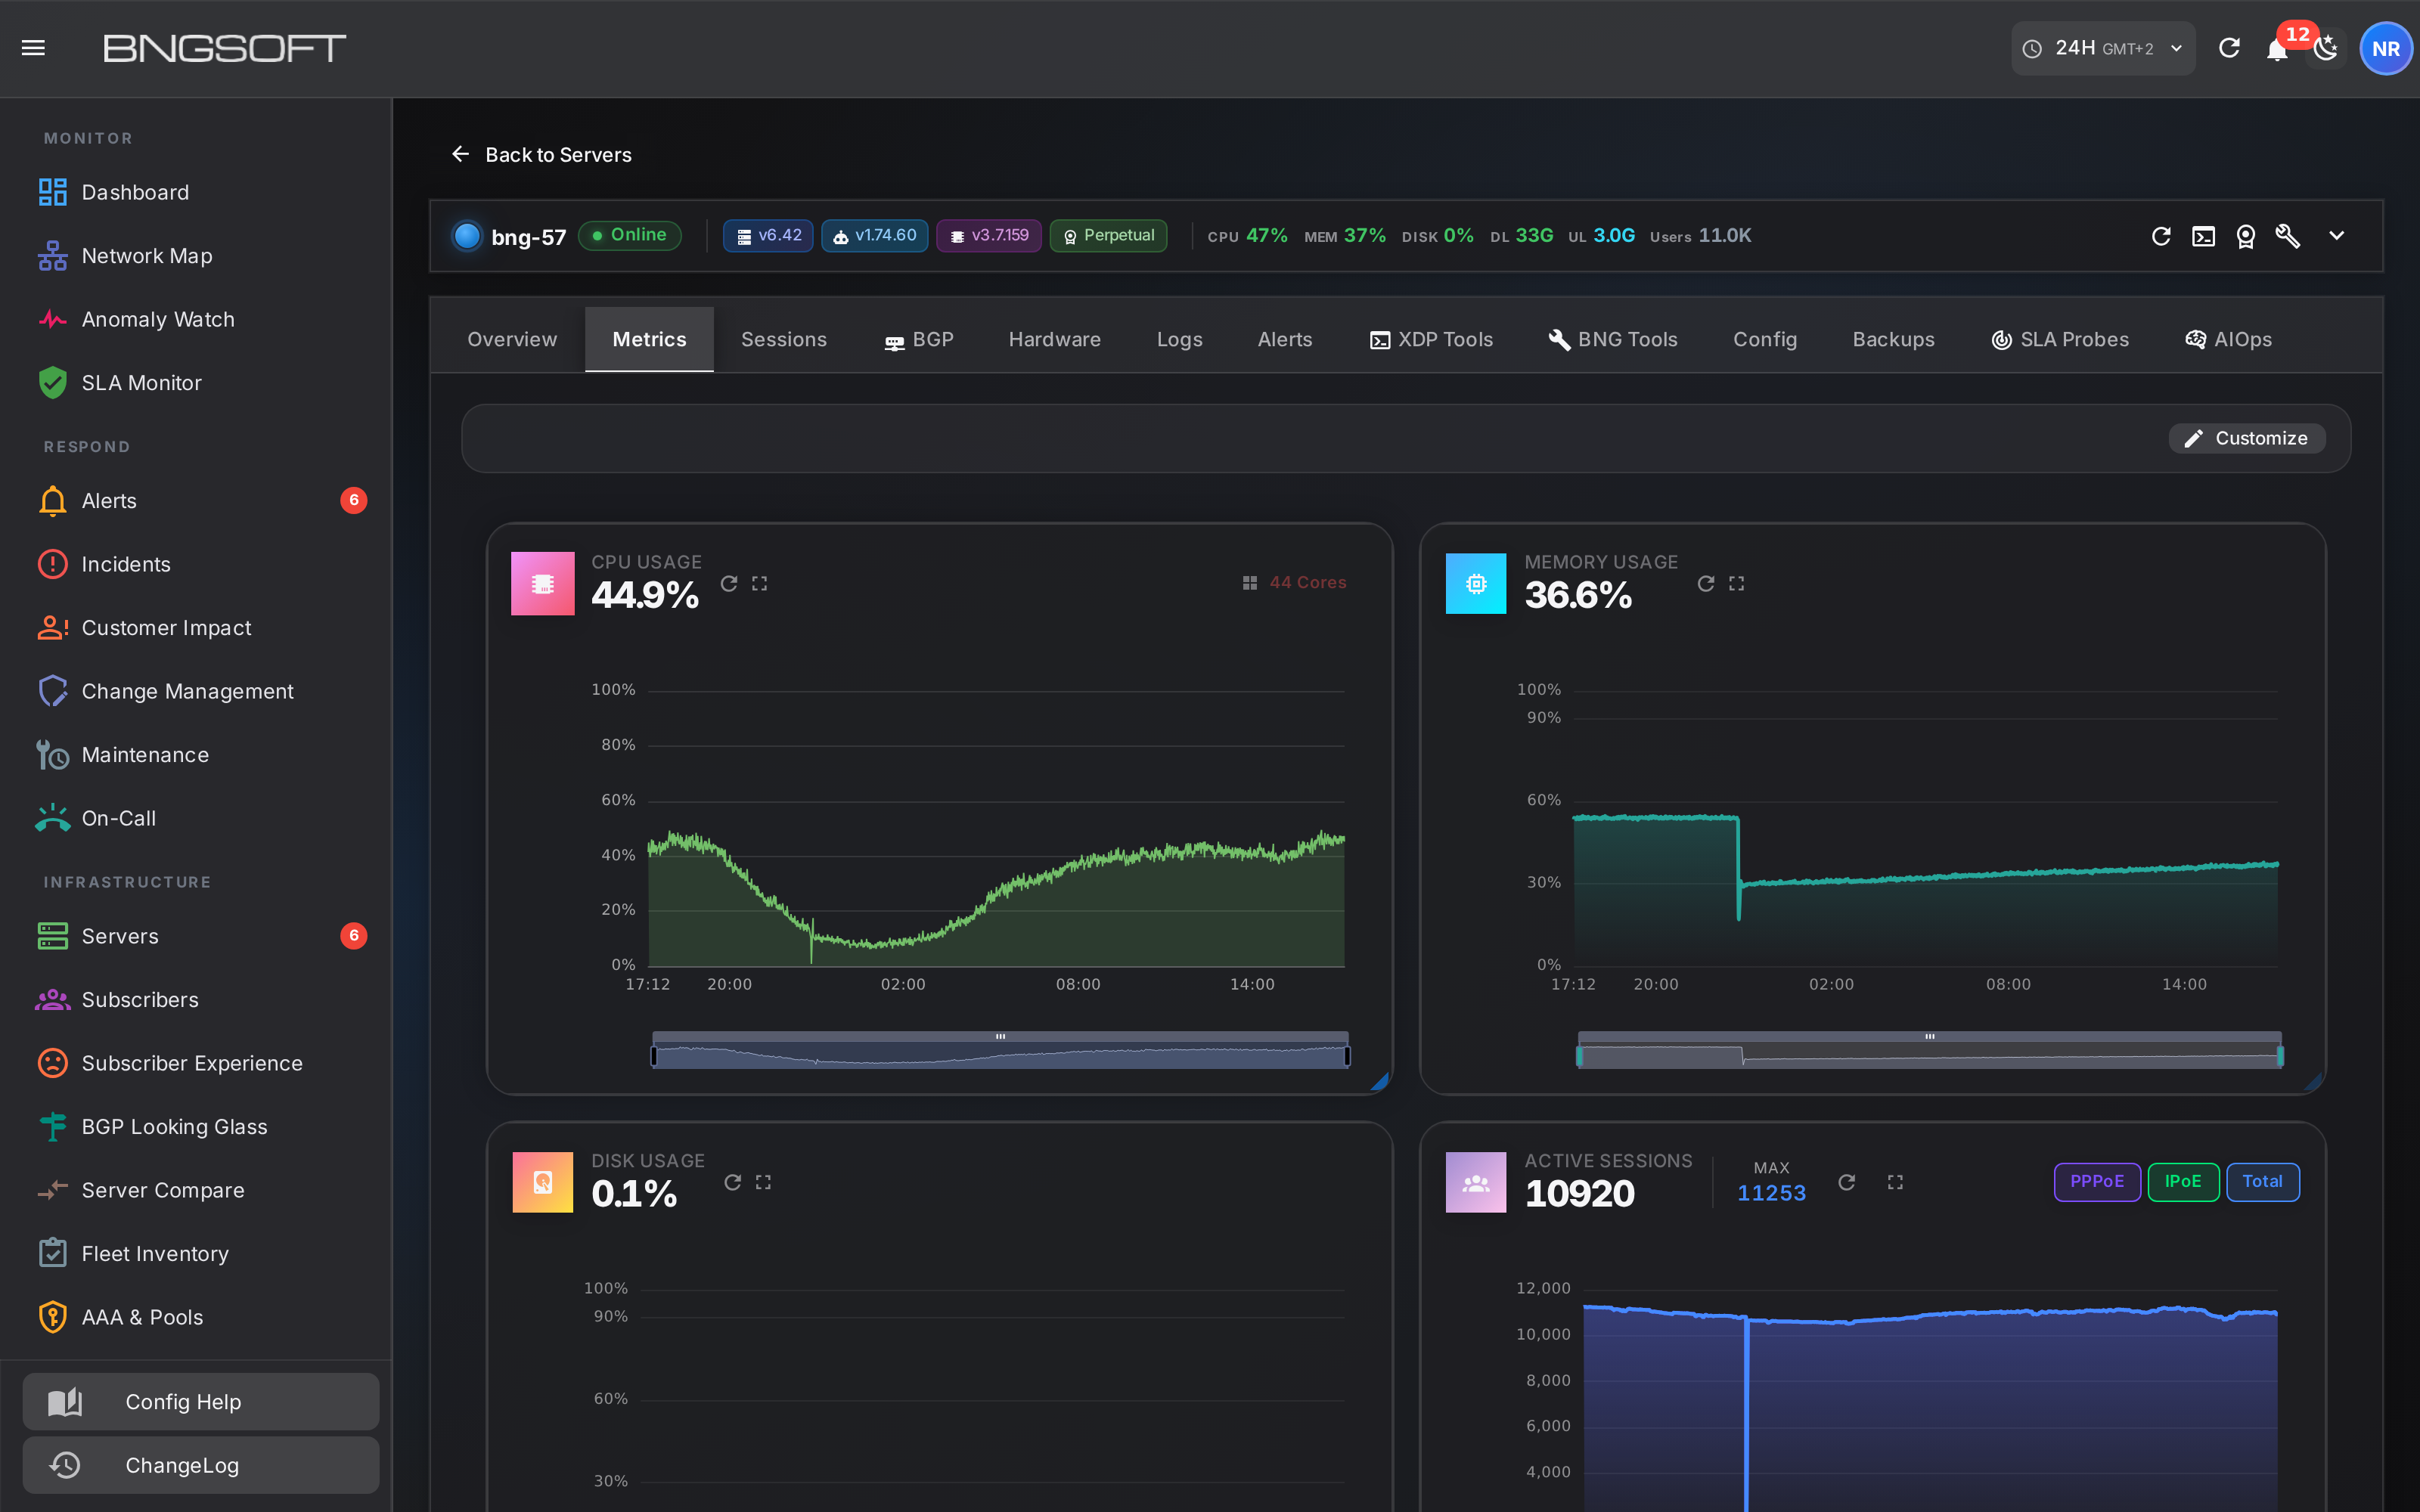Open the 24H GMT+2 time range dropdown
The image size is (2420, 1512).
2103,48
